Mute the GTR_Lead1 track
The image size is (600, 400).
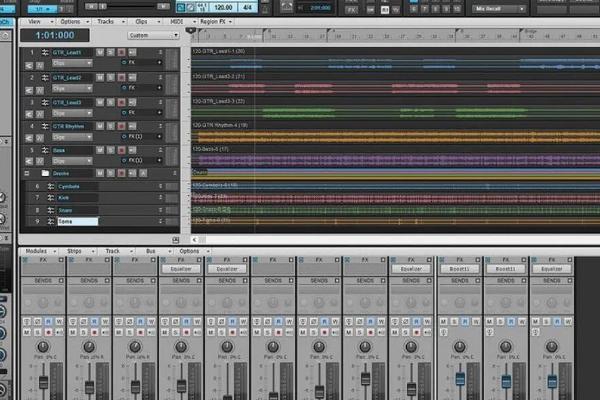(100, 52)
